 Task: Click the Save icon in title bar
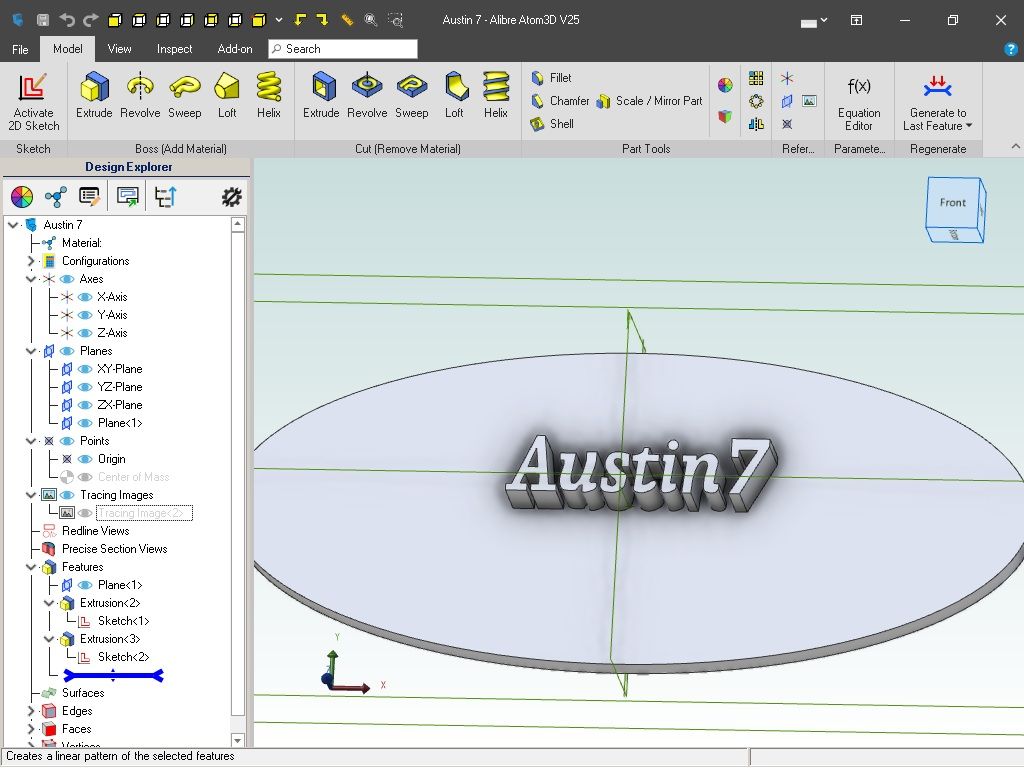[x=42, y=20]
